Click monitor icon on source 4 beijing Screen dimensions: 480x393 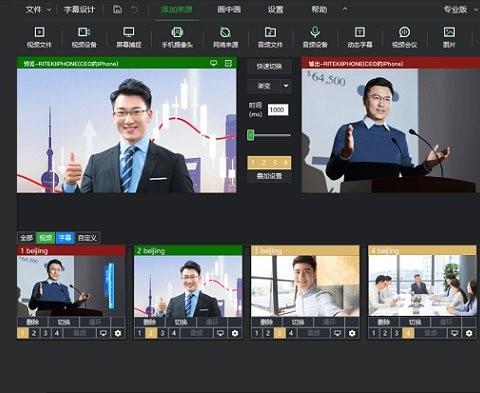(x=454, y=333)
